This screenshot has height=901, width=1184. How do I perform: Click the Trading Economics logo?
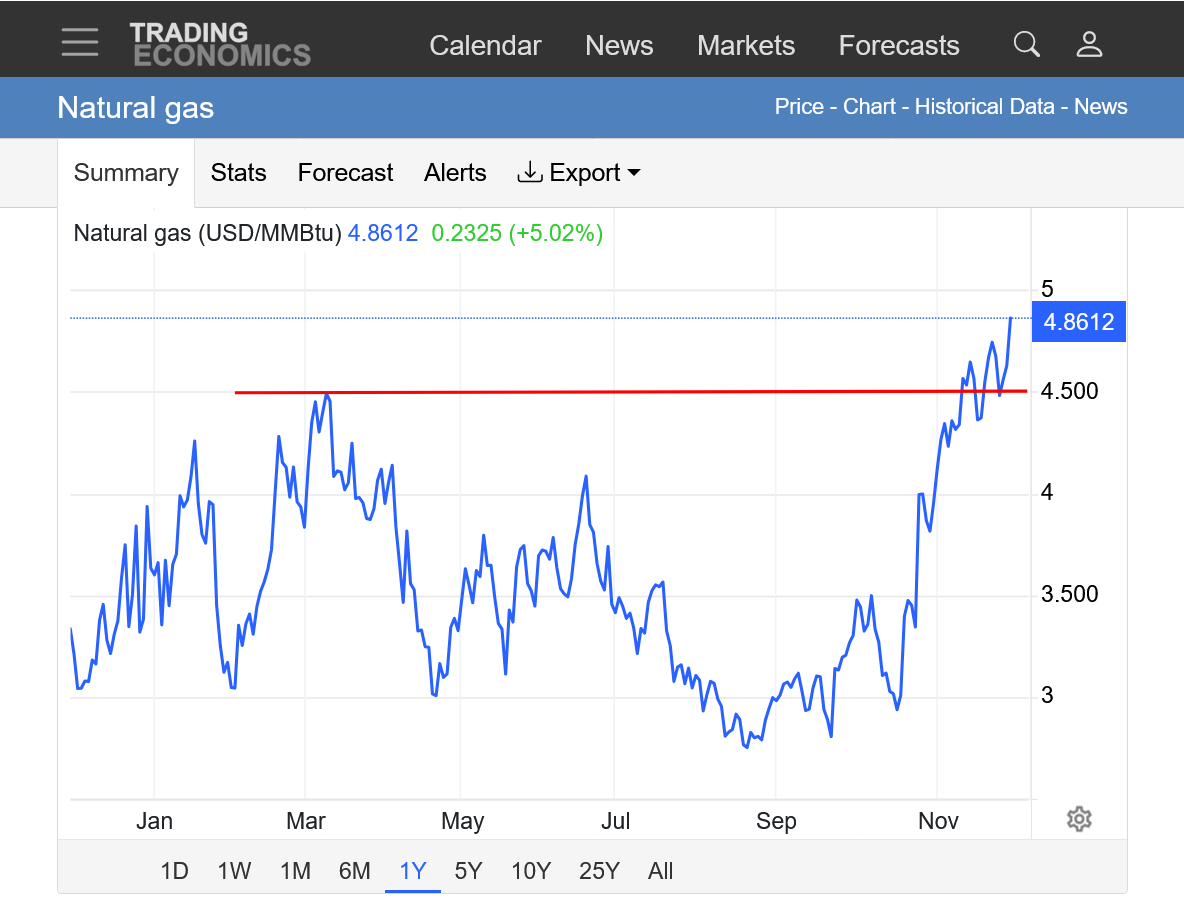pos(220,45)
